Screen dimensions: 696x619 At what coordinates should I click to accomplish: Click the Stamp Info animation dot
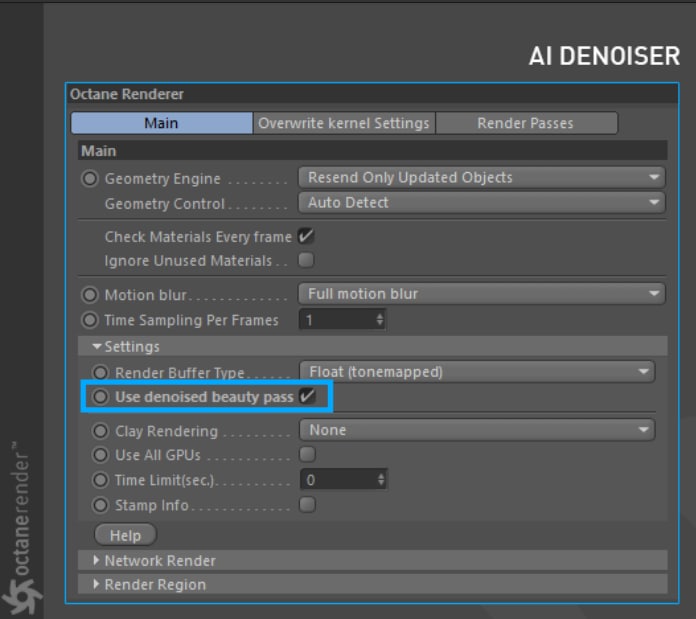click(100, 505)
